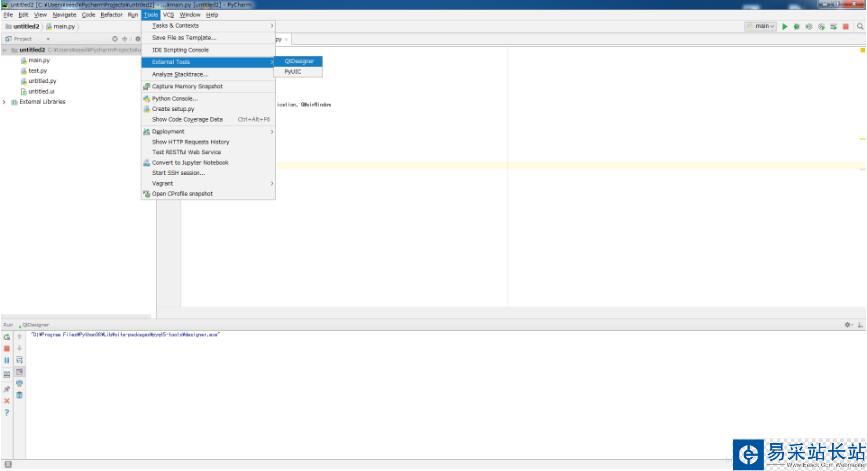Run with coverage icon in top toolbar
The image size is (867, 471).
(x=809, y=27)
